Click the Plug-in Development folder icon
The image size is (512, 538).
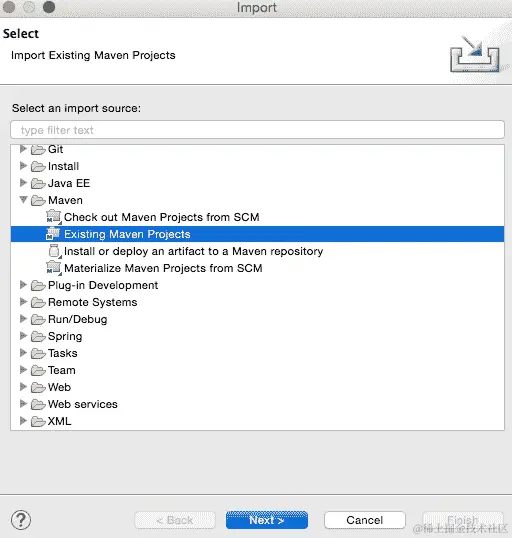point(38,285)
